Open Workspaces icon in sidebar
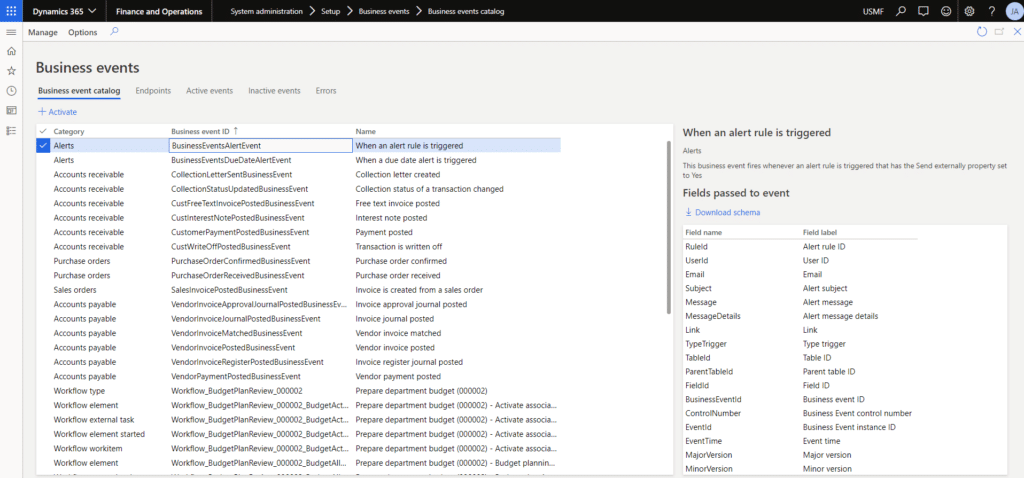1024x478 pixels. point(10,110)
